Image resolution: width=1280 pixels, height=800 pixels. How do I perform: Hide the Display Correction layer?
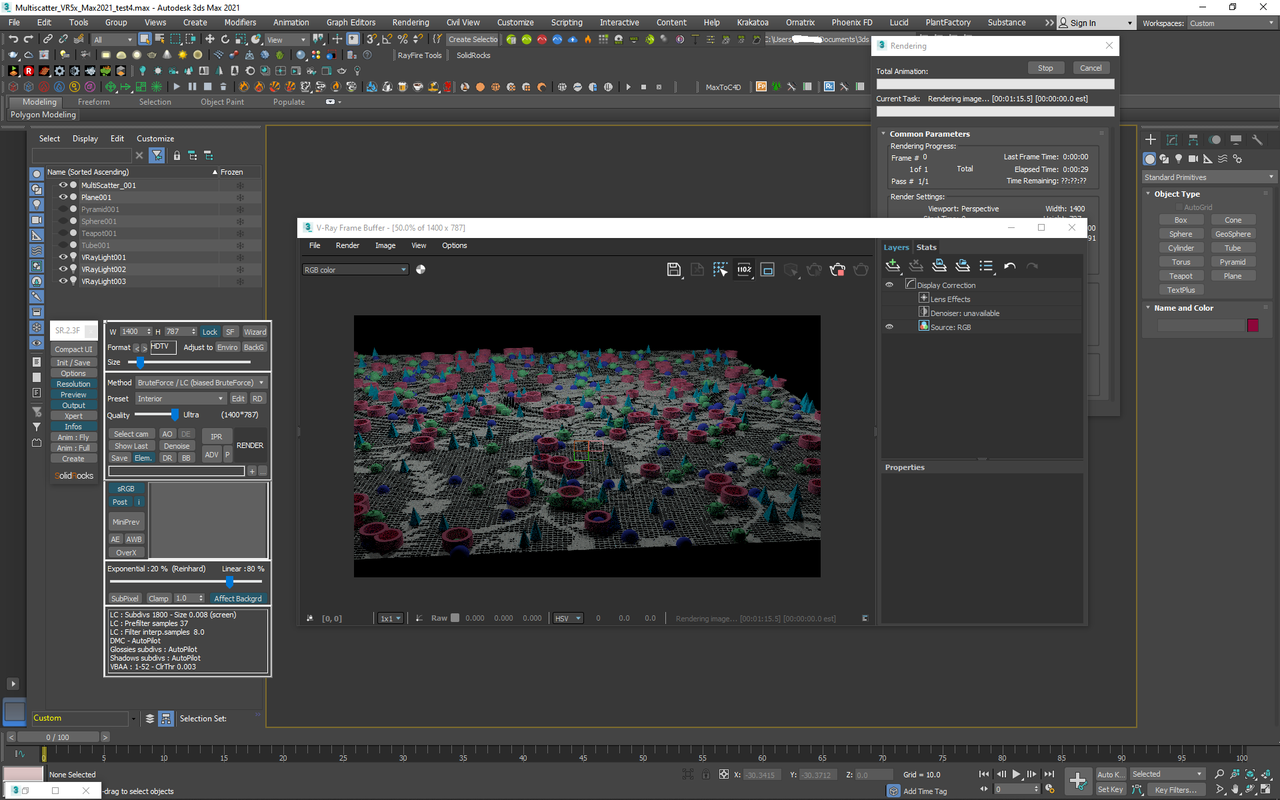889,285
